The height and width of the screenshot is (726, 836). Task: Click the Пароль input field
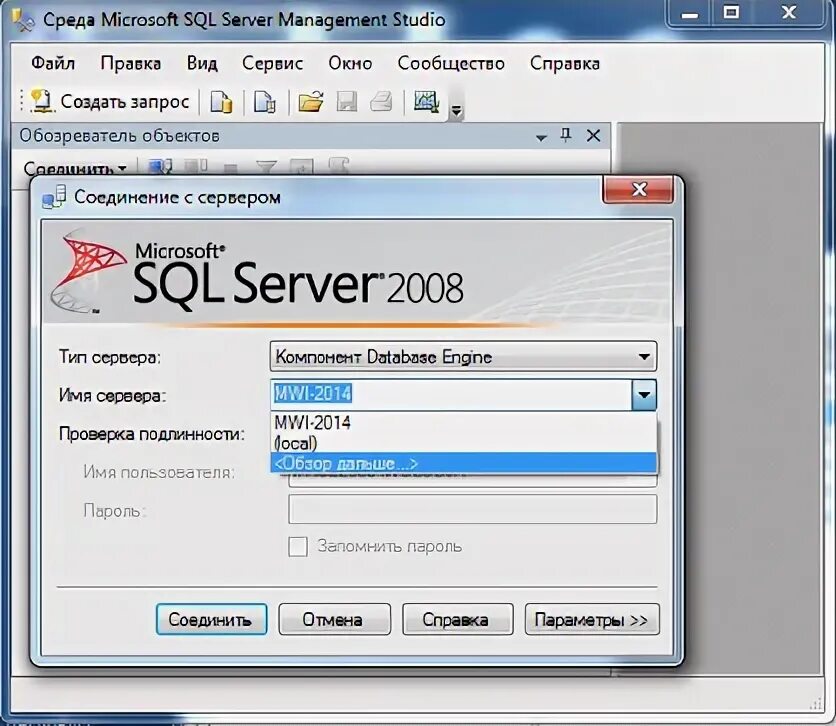point(472,510)
